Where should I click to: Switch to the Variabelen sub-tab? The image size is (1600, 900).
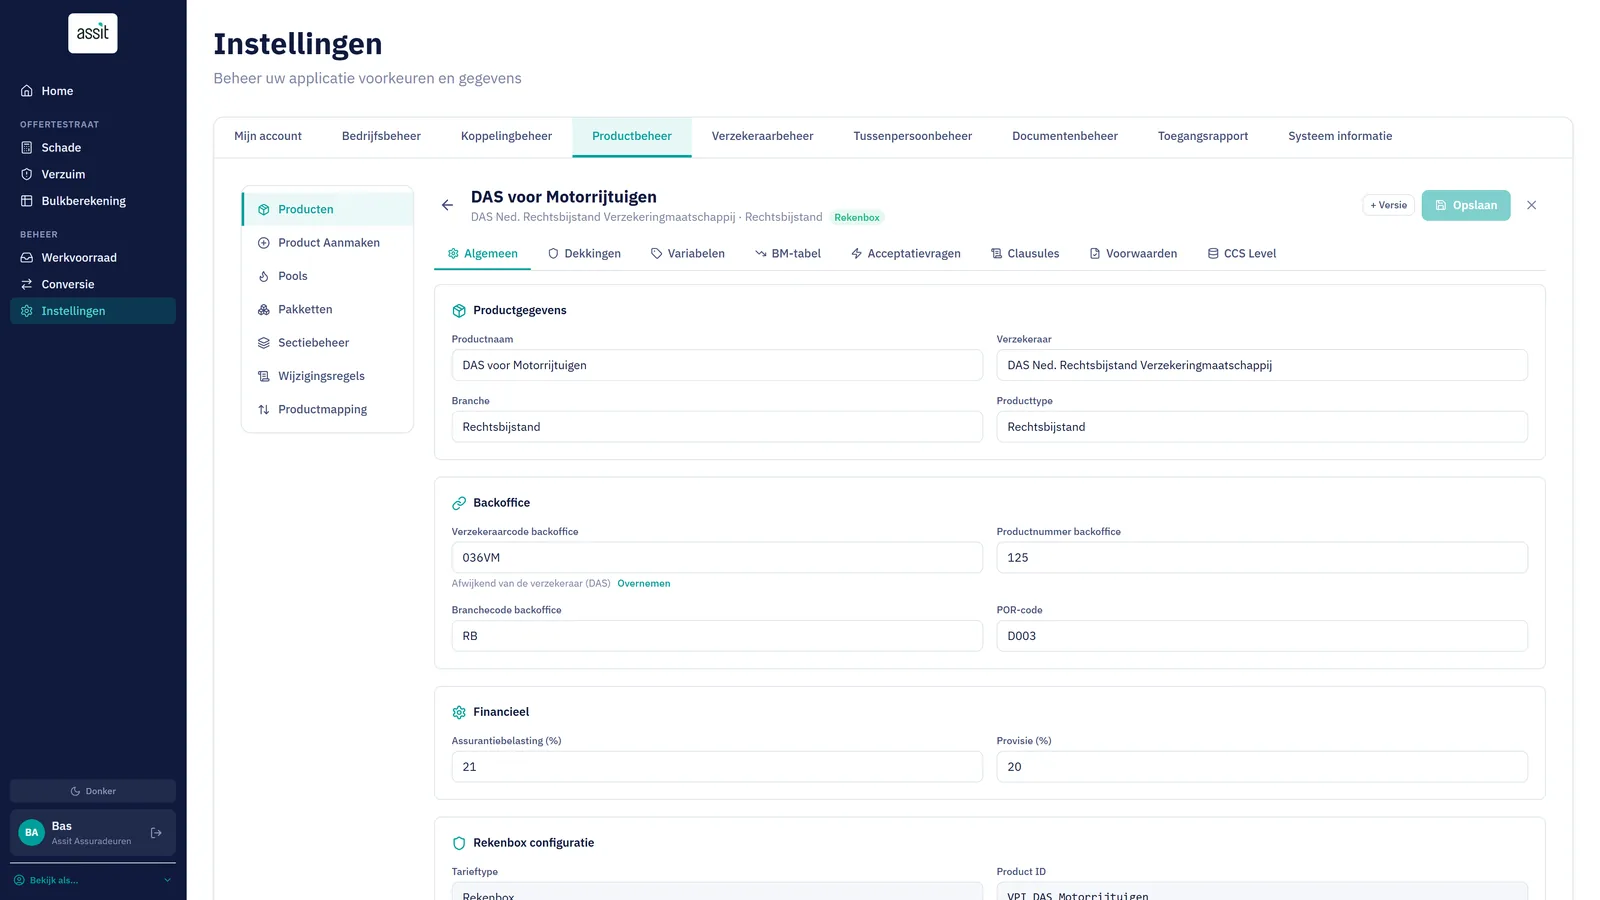point(688,254)
